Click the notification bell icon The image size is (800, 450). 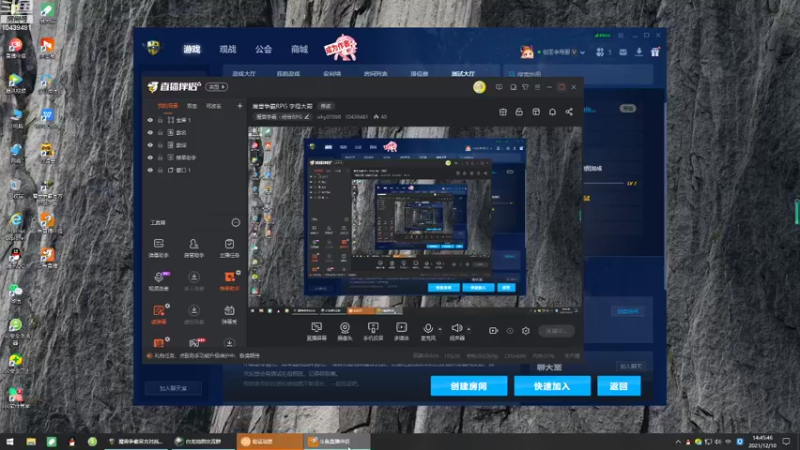[552, 112]
